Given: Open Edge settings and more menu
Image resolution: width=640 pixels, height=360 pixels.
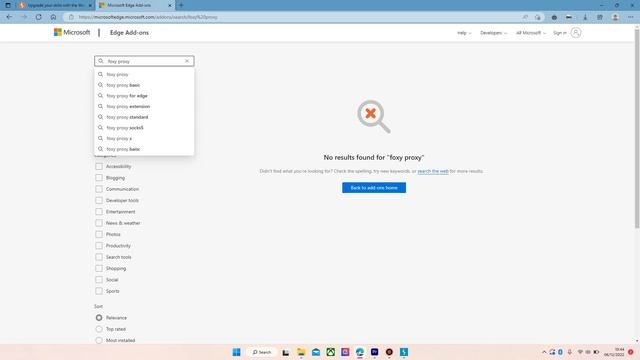Looking at the screenshot, I should pyautogui.click(x=631, y=17).
